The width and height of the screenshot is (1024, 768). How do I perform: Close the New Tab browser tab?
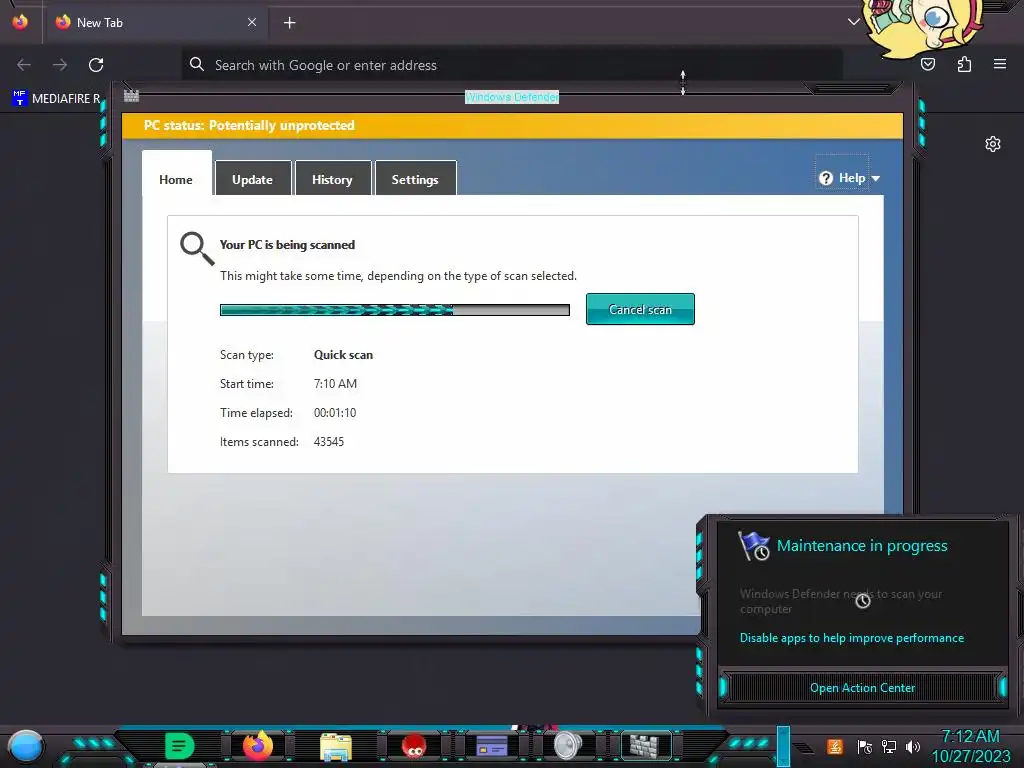(252, 22)
